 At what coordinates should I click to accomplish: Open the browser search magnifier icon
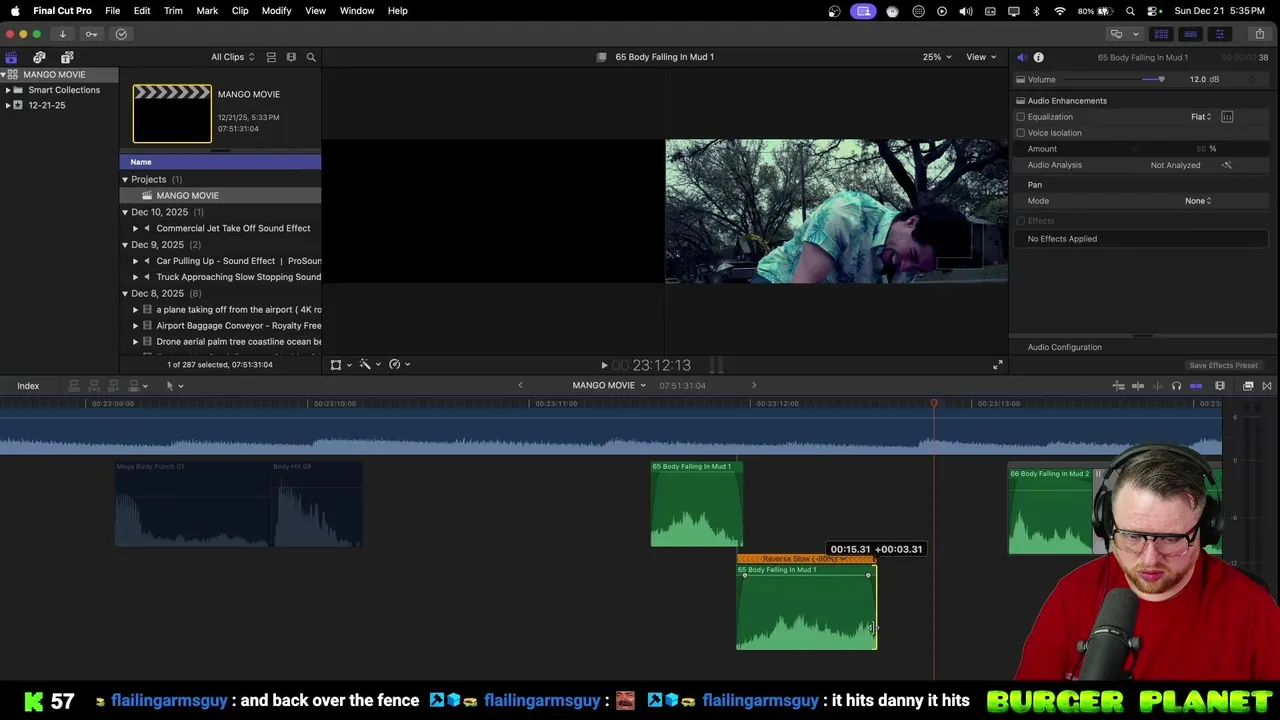(x=311, y=58)
